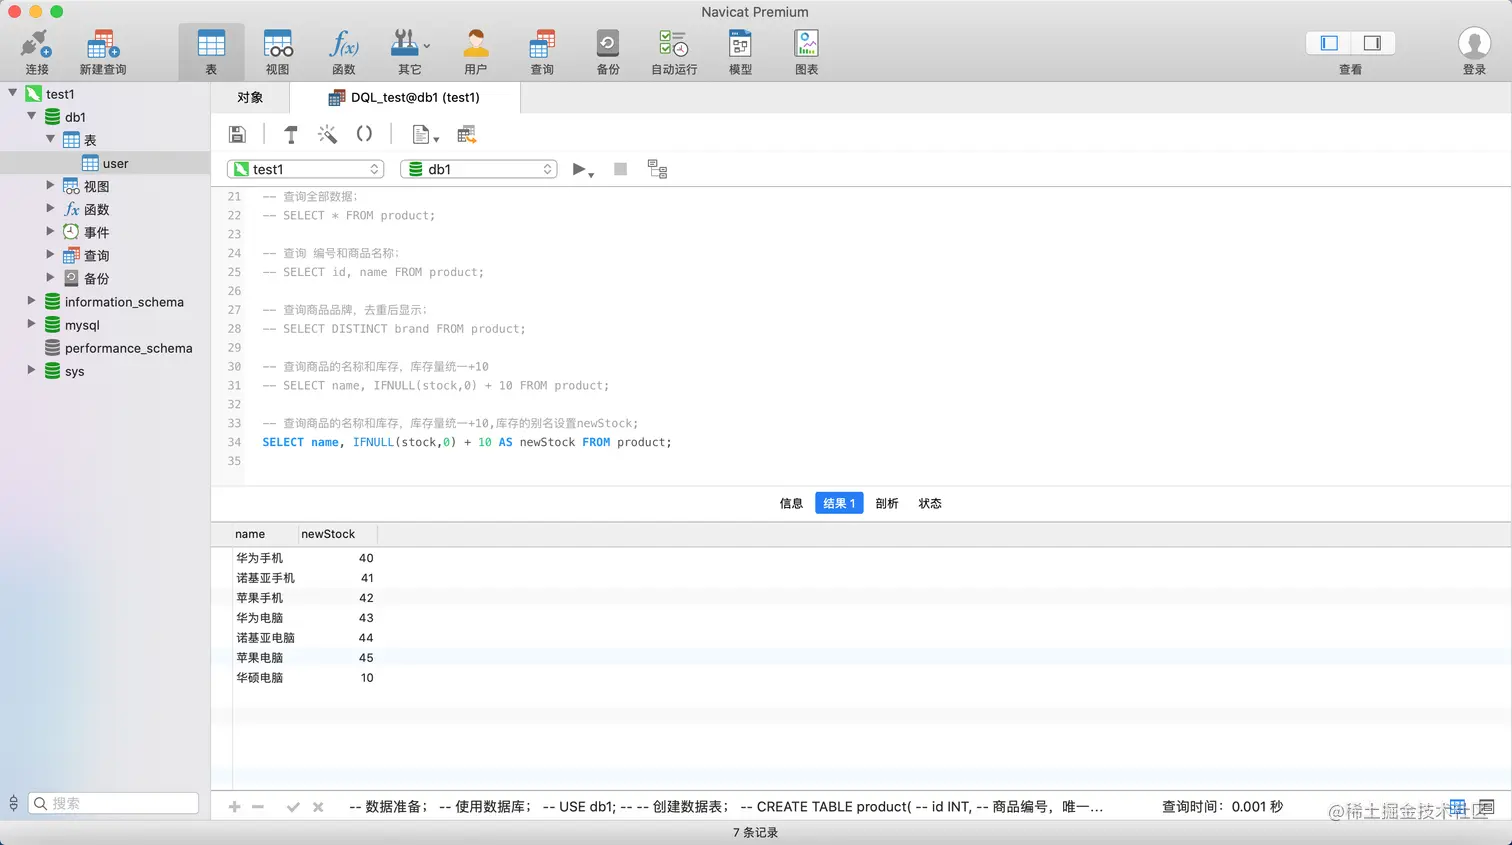Expand the 备份 tree node in sidebar
The width and height of the screenshot is (1512, 845).
[x=51, y=277]
